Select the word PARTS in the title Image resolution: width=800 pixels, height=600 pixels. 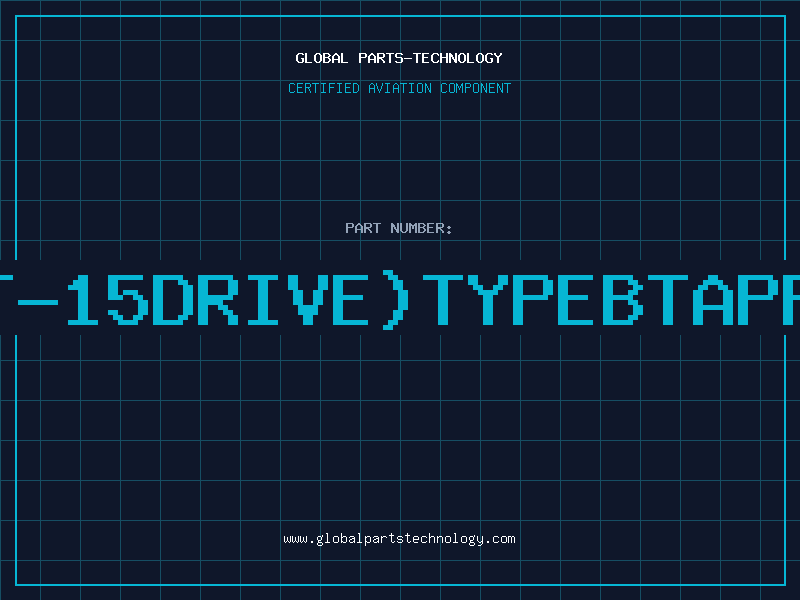click(x=381, y=58)
